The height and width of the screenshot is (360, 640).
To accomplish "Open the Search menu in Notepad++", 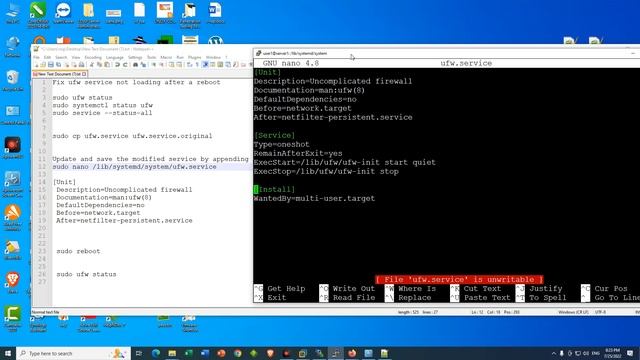I will [x=61, y=58].
